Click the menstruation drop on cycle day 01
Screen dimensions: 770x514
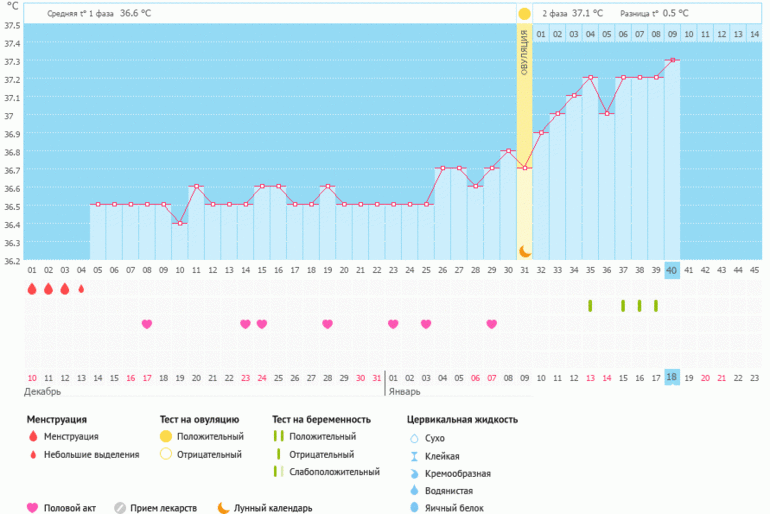[x=32, y=289]
